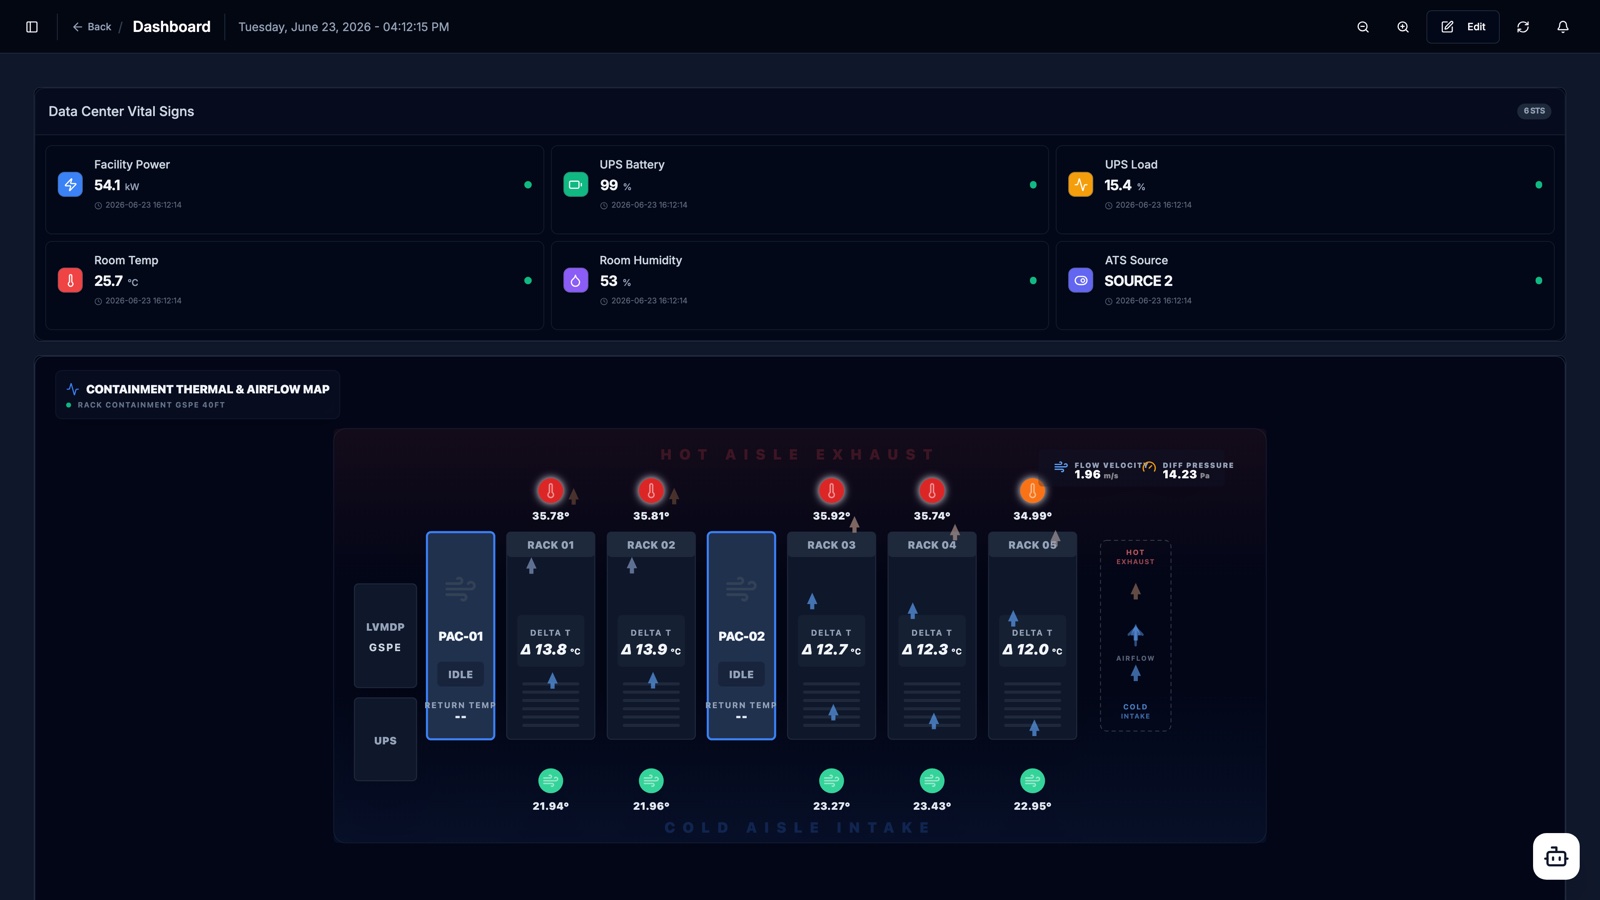Click UPS Battery 99 % value
Screen dimensions: 1600x900
coord(616,186)
